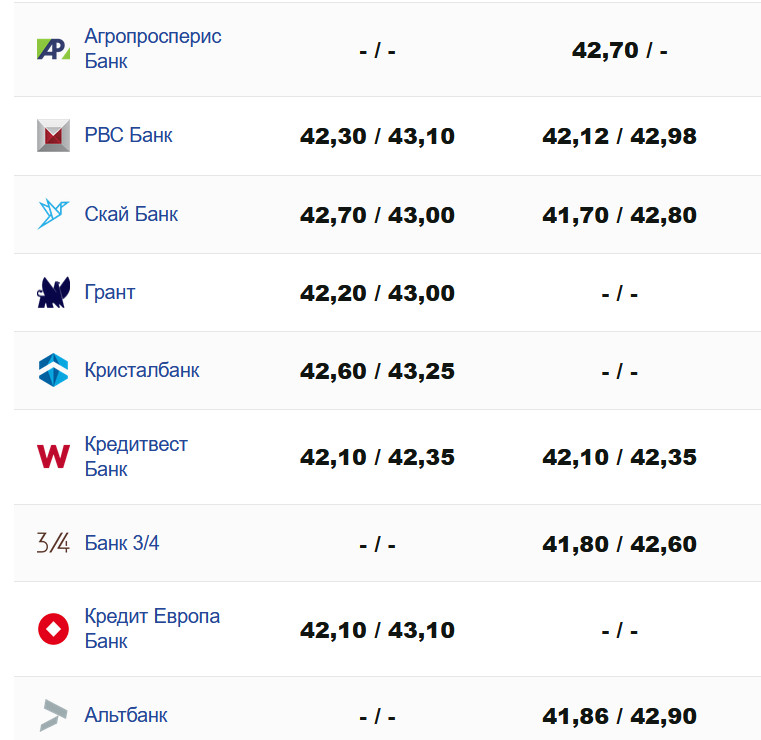Image resolution: width=761 pixels, height=740 pixels.
Task: Click the Кредит Европа Банк red logo
Action: click(53, 629)
